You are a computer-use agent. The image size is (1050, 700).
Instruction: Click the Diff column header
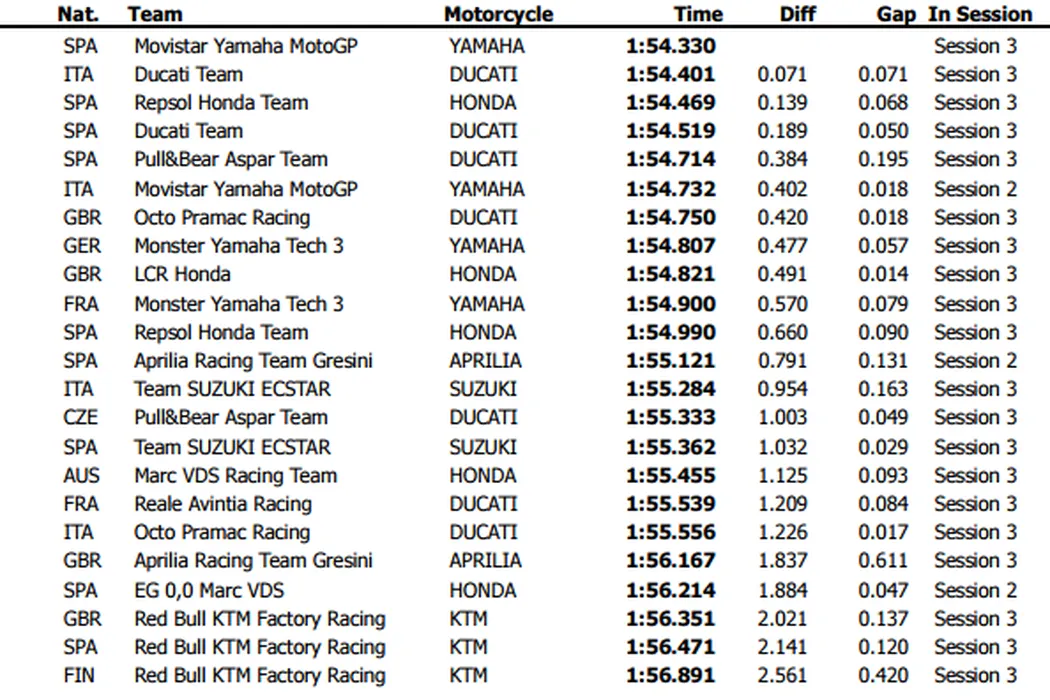[x=799, y=15]
